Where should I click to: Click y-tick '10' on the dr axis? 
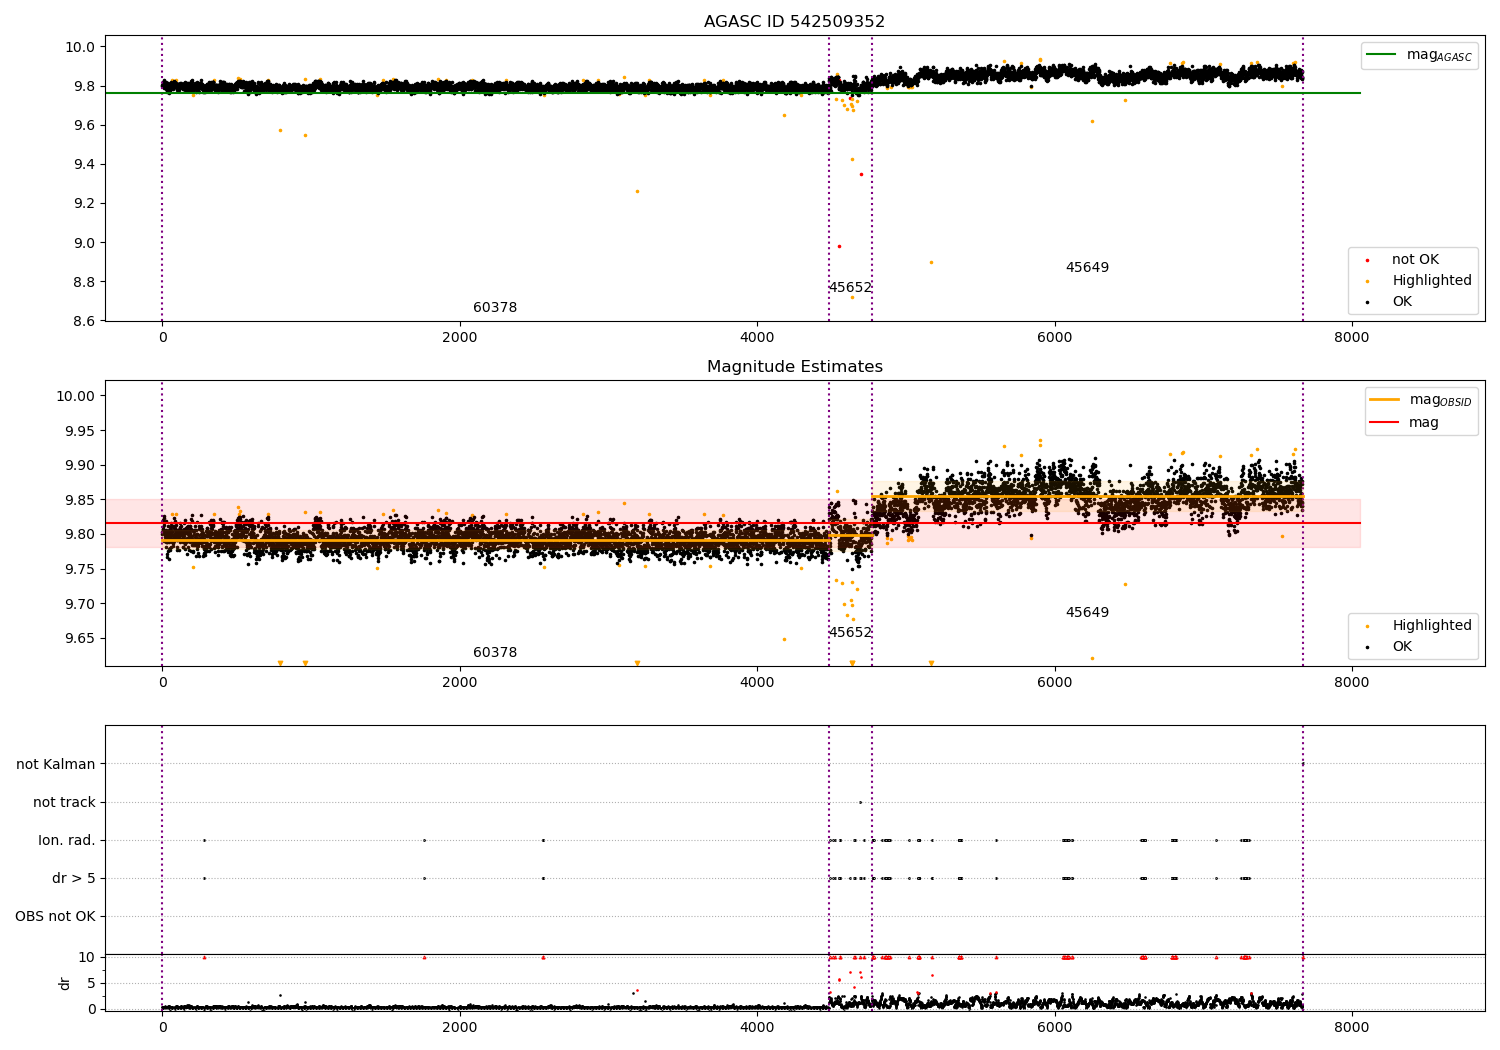88,958
